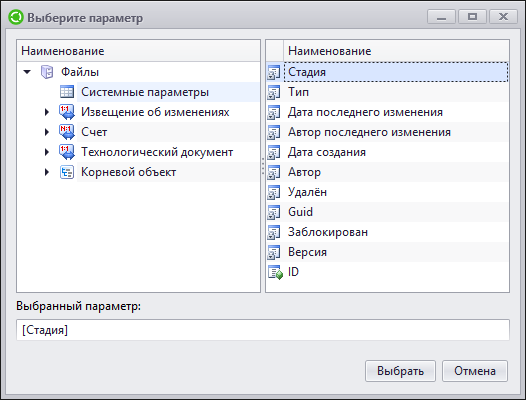Select the Дата создания parameter

point(387,152)
